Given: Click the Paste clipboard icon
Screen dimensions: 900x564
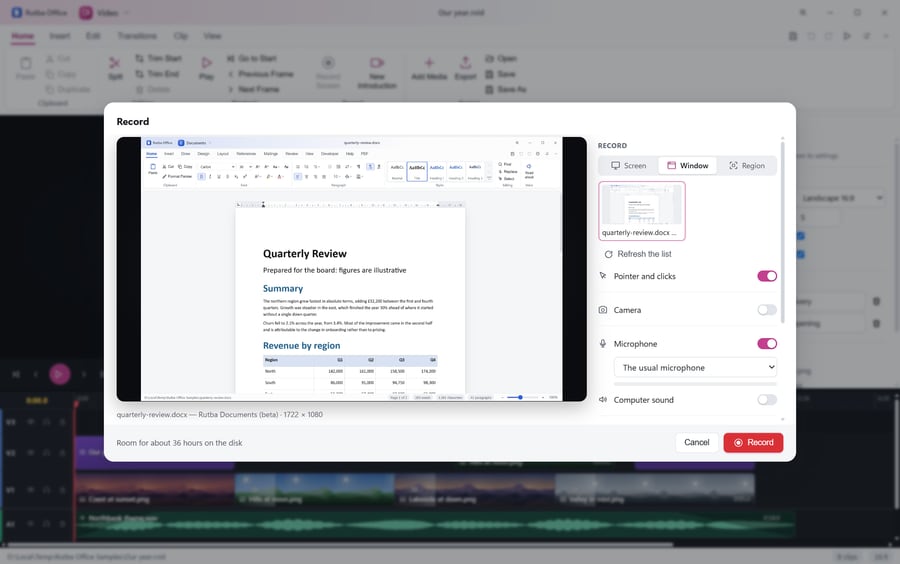Looking at the screenshot, I should click(25, 63).
